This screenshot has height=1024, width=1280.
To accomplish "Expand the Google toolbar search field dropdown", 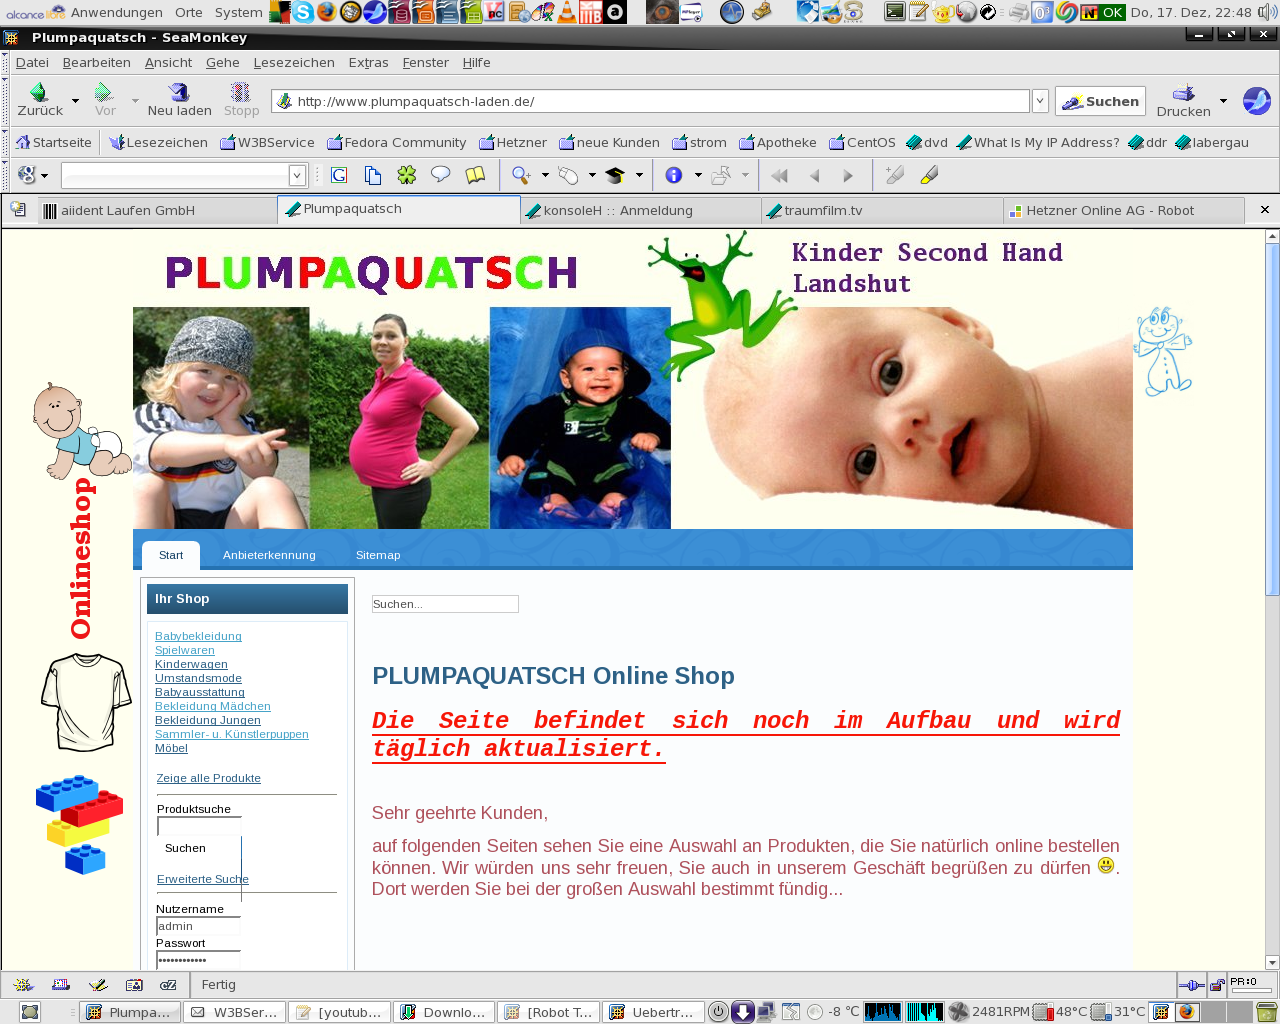I will (x=297, y=176).
